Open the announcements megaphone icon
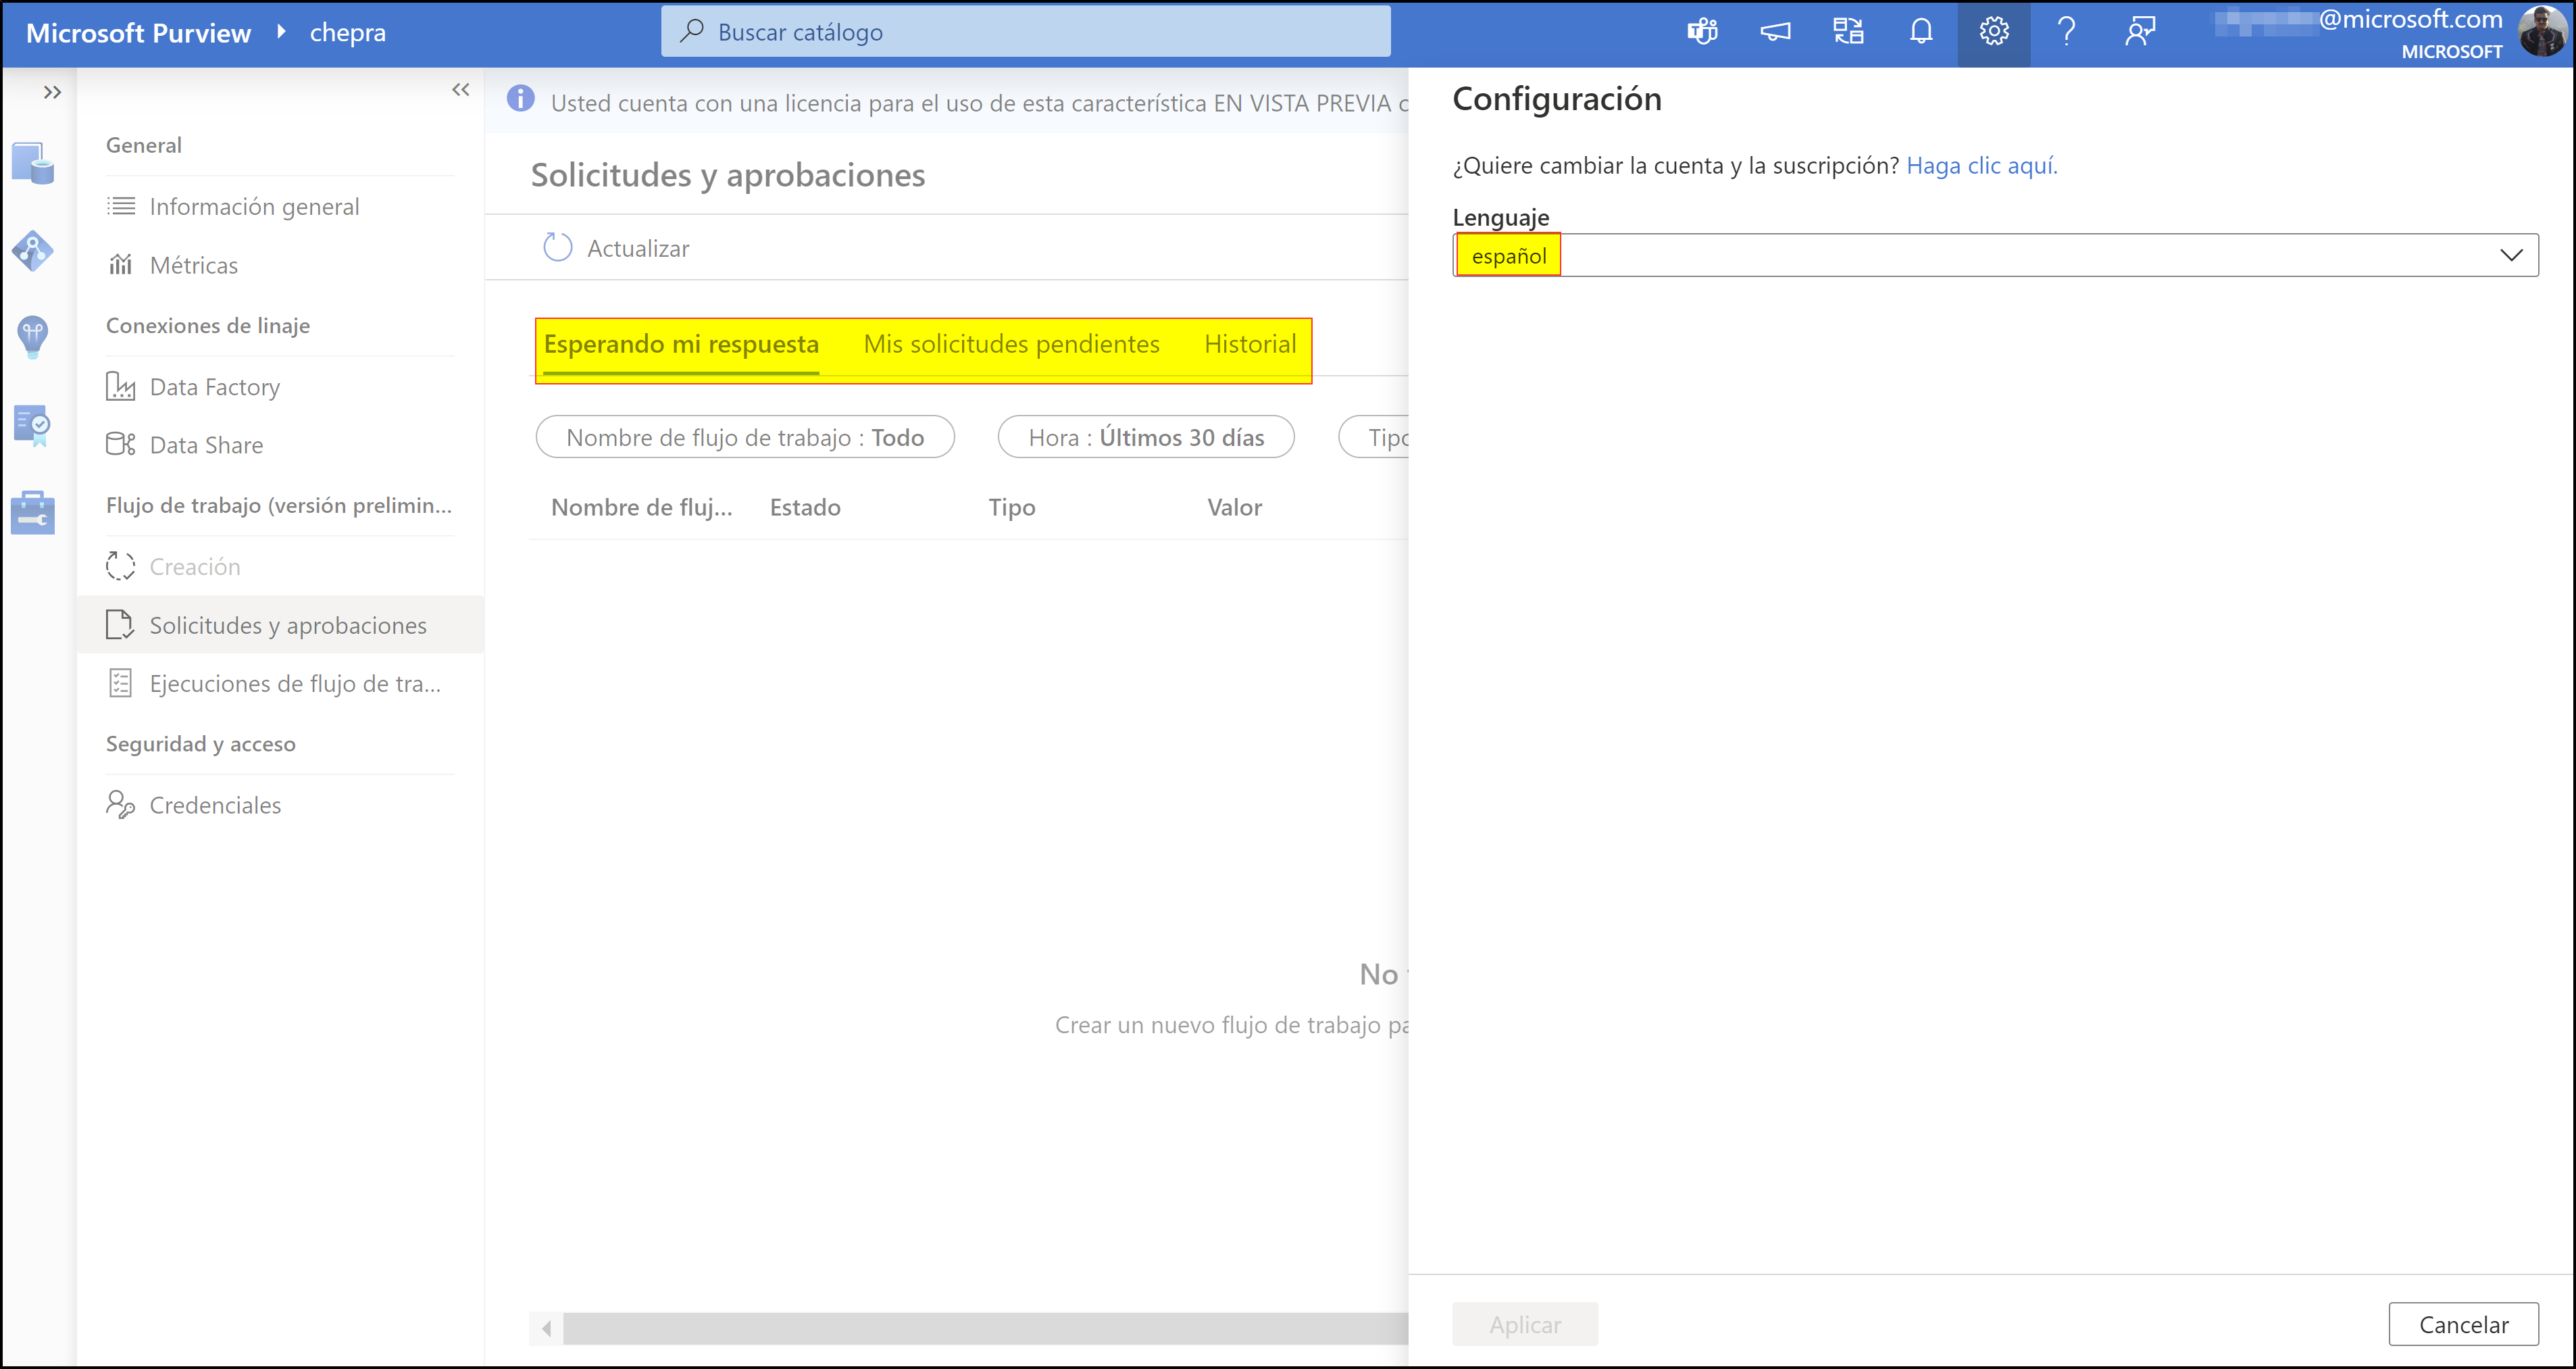Screen dimensions: 2576x1369 click(x=1775, y=31)
